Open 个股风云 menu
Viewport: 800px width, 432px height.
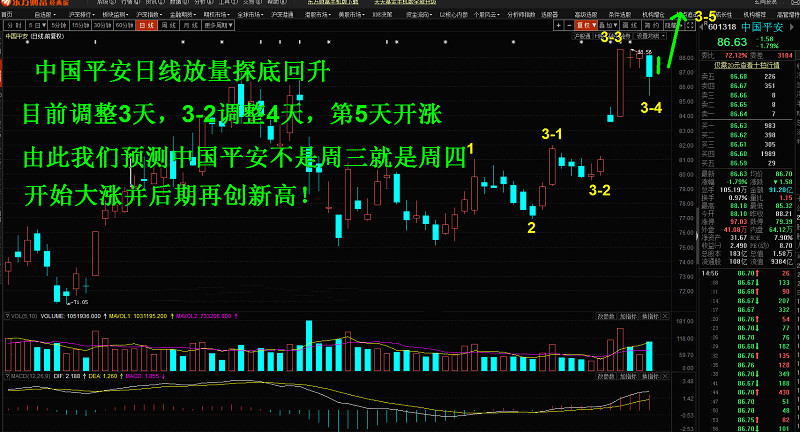point(487,14)
